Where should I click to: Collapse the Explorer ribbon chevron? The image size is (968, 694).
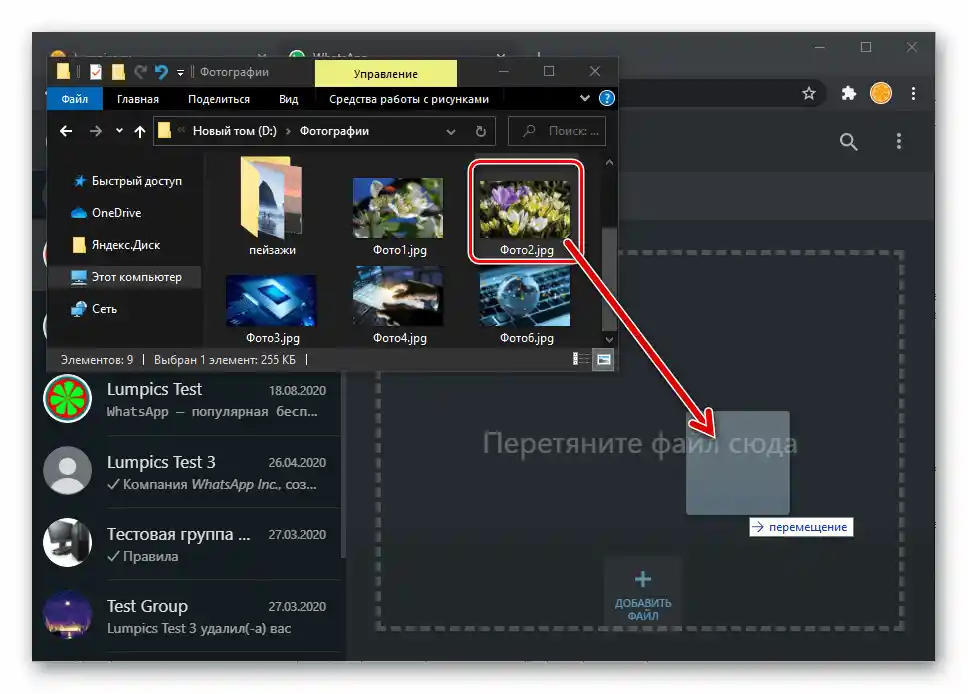(x=585, y=98)
